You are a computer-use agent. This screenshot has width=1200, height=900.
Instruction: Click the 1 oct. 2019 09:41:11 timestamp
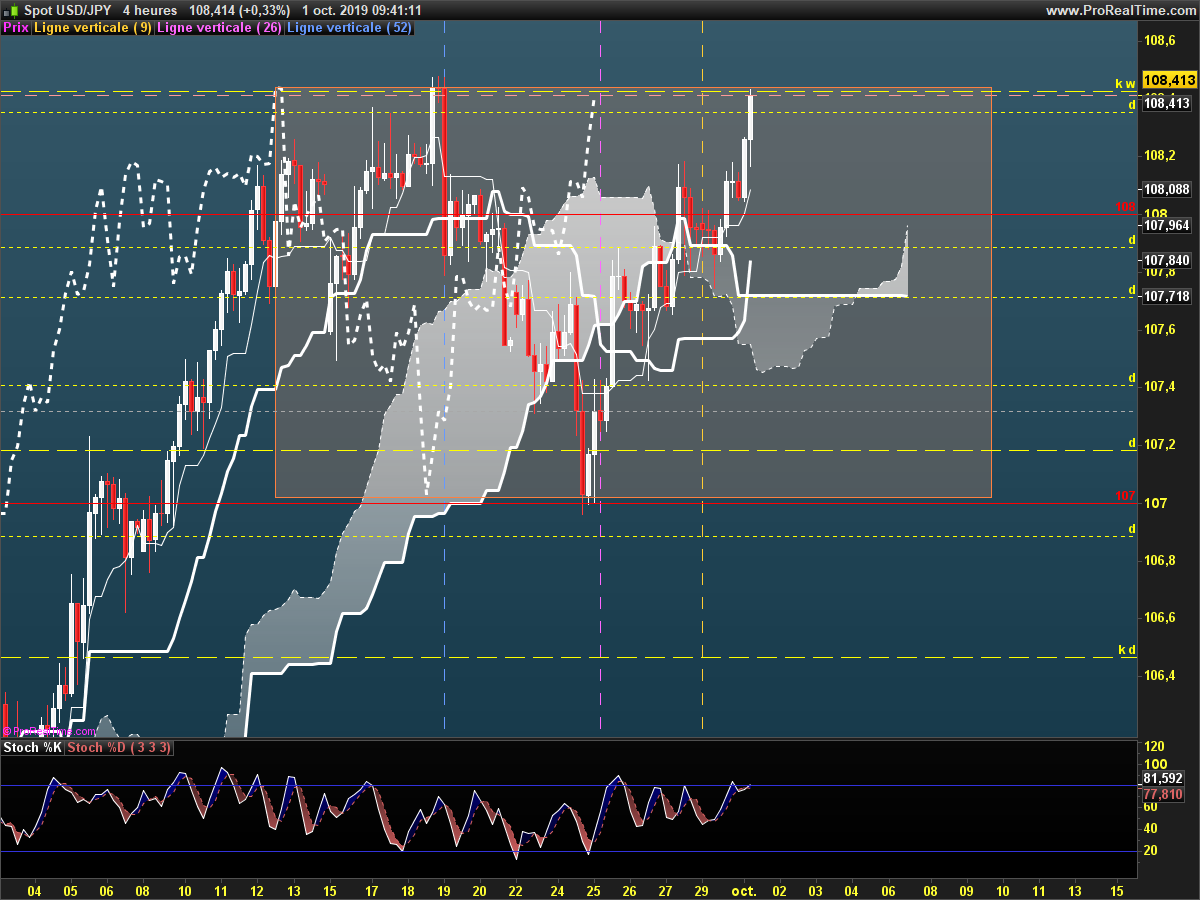click(x=361, y=10)
